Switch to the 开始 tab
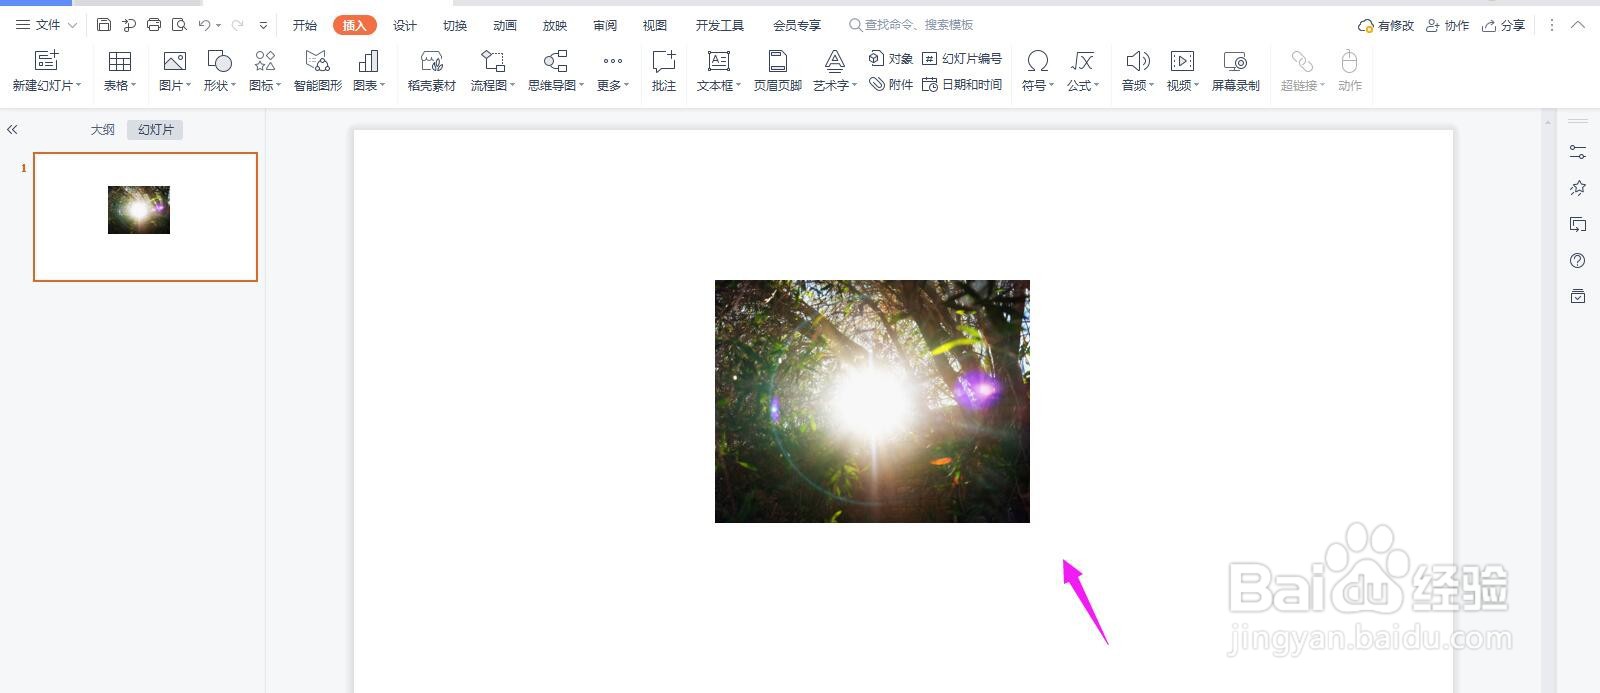The width and height of the screenshot is (1600, 693). tap(305, 25)
